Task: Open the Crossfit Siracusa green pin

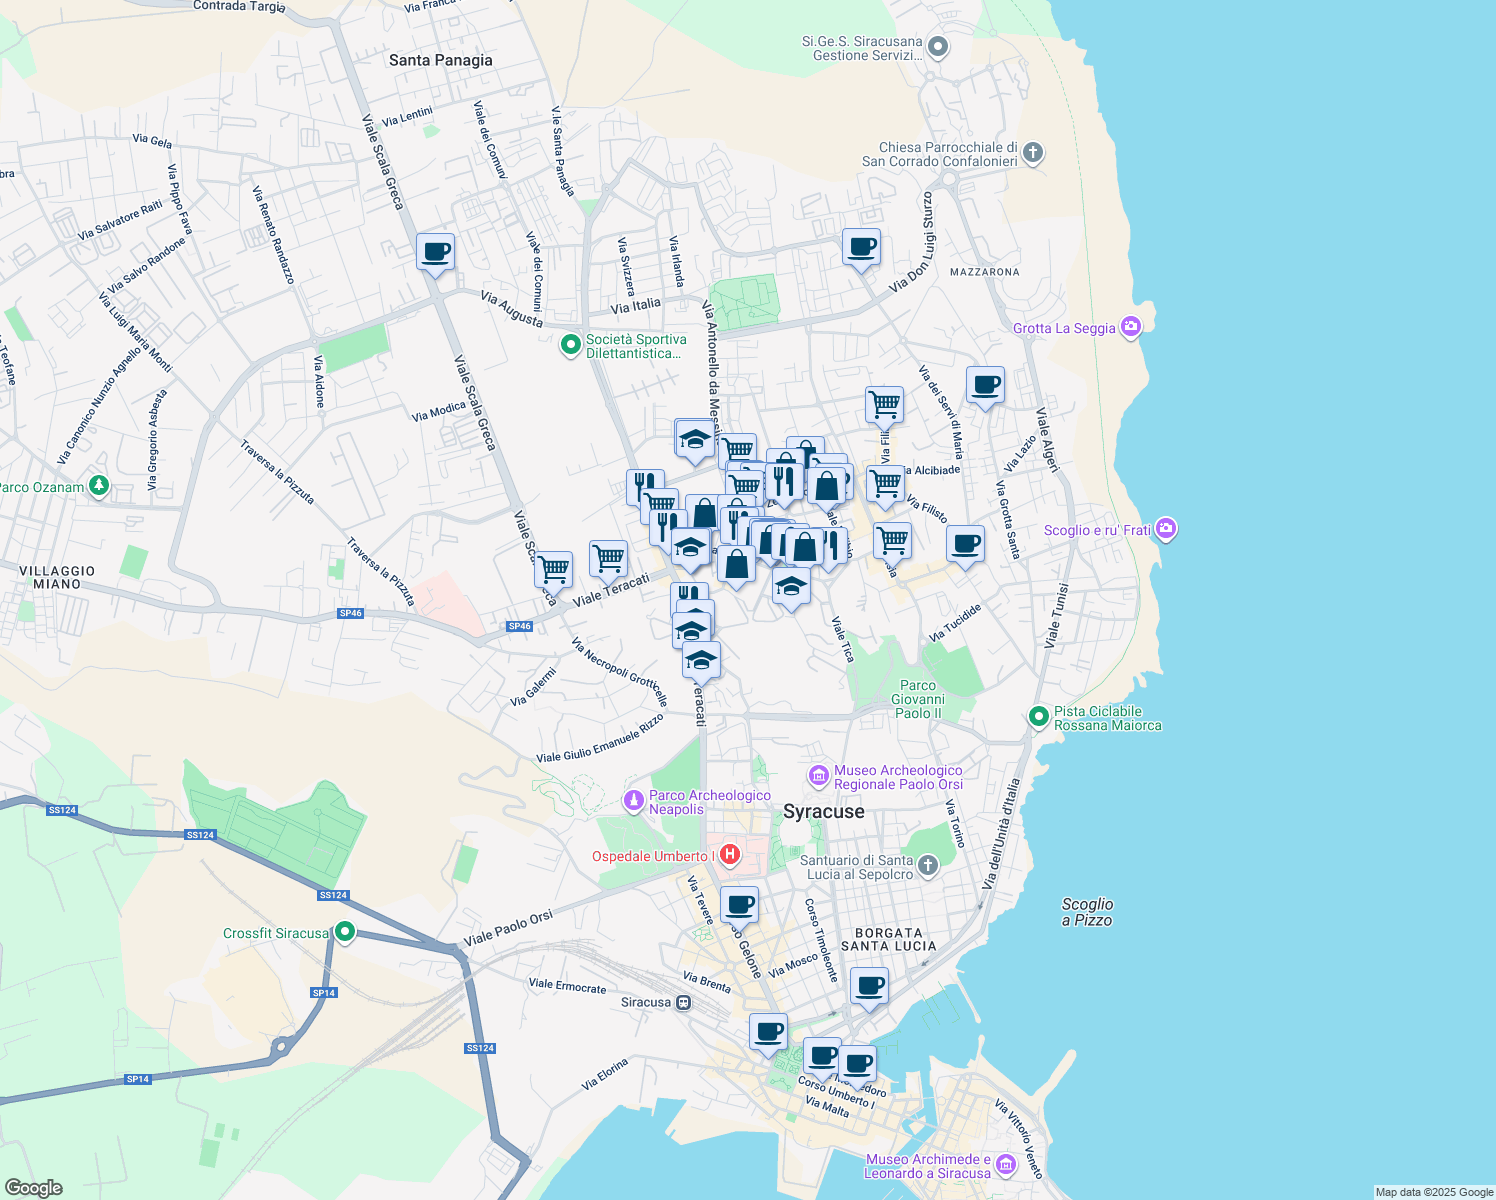Action: tap(345, 933)
